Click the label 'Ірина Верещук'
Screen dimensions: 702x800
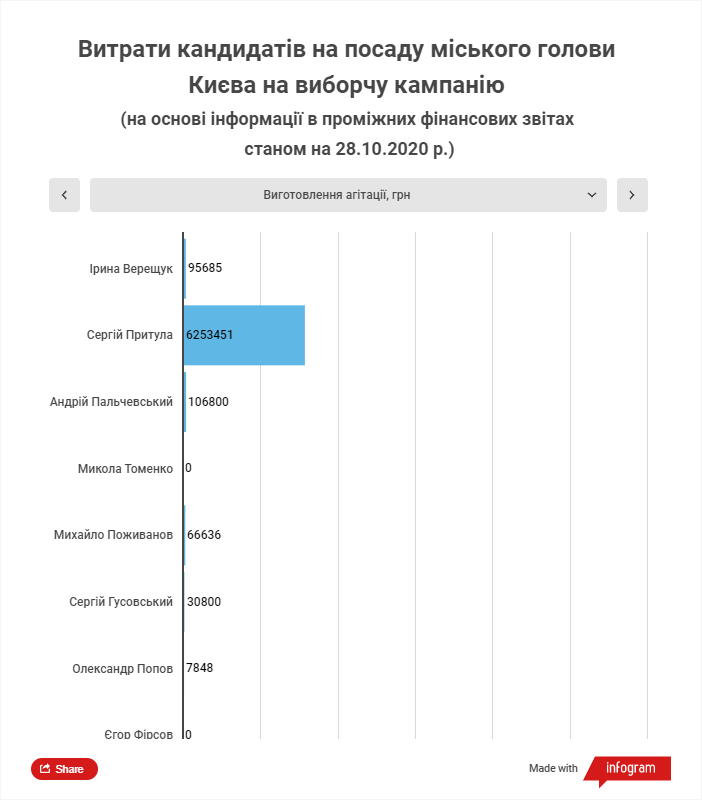[x=131, y=269]
